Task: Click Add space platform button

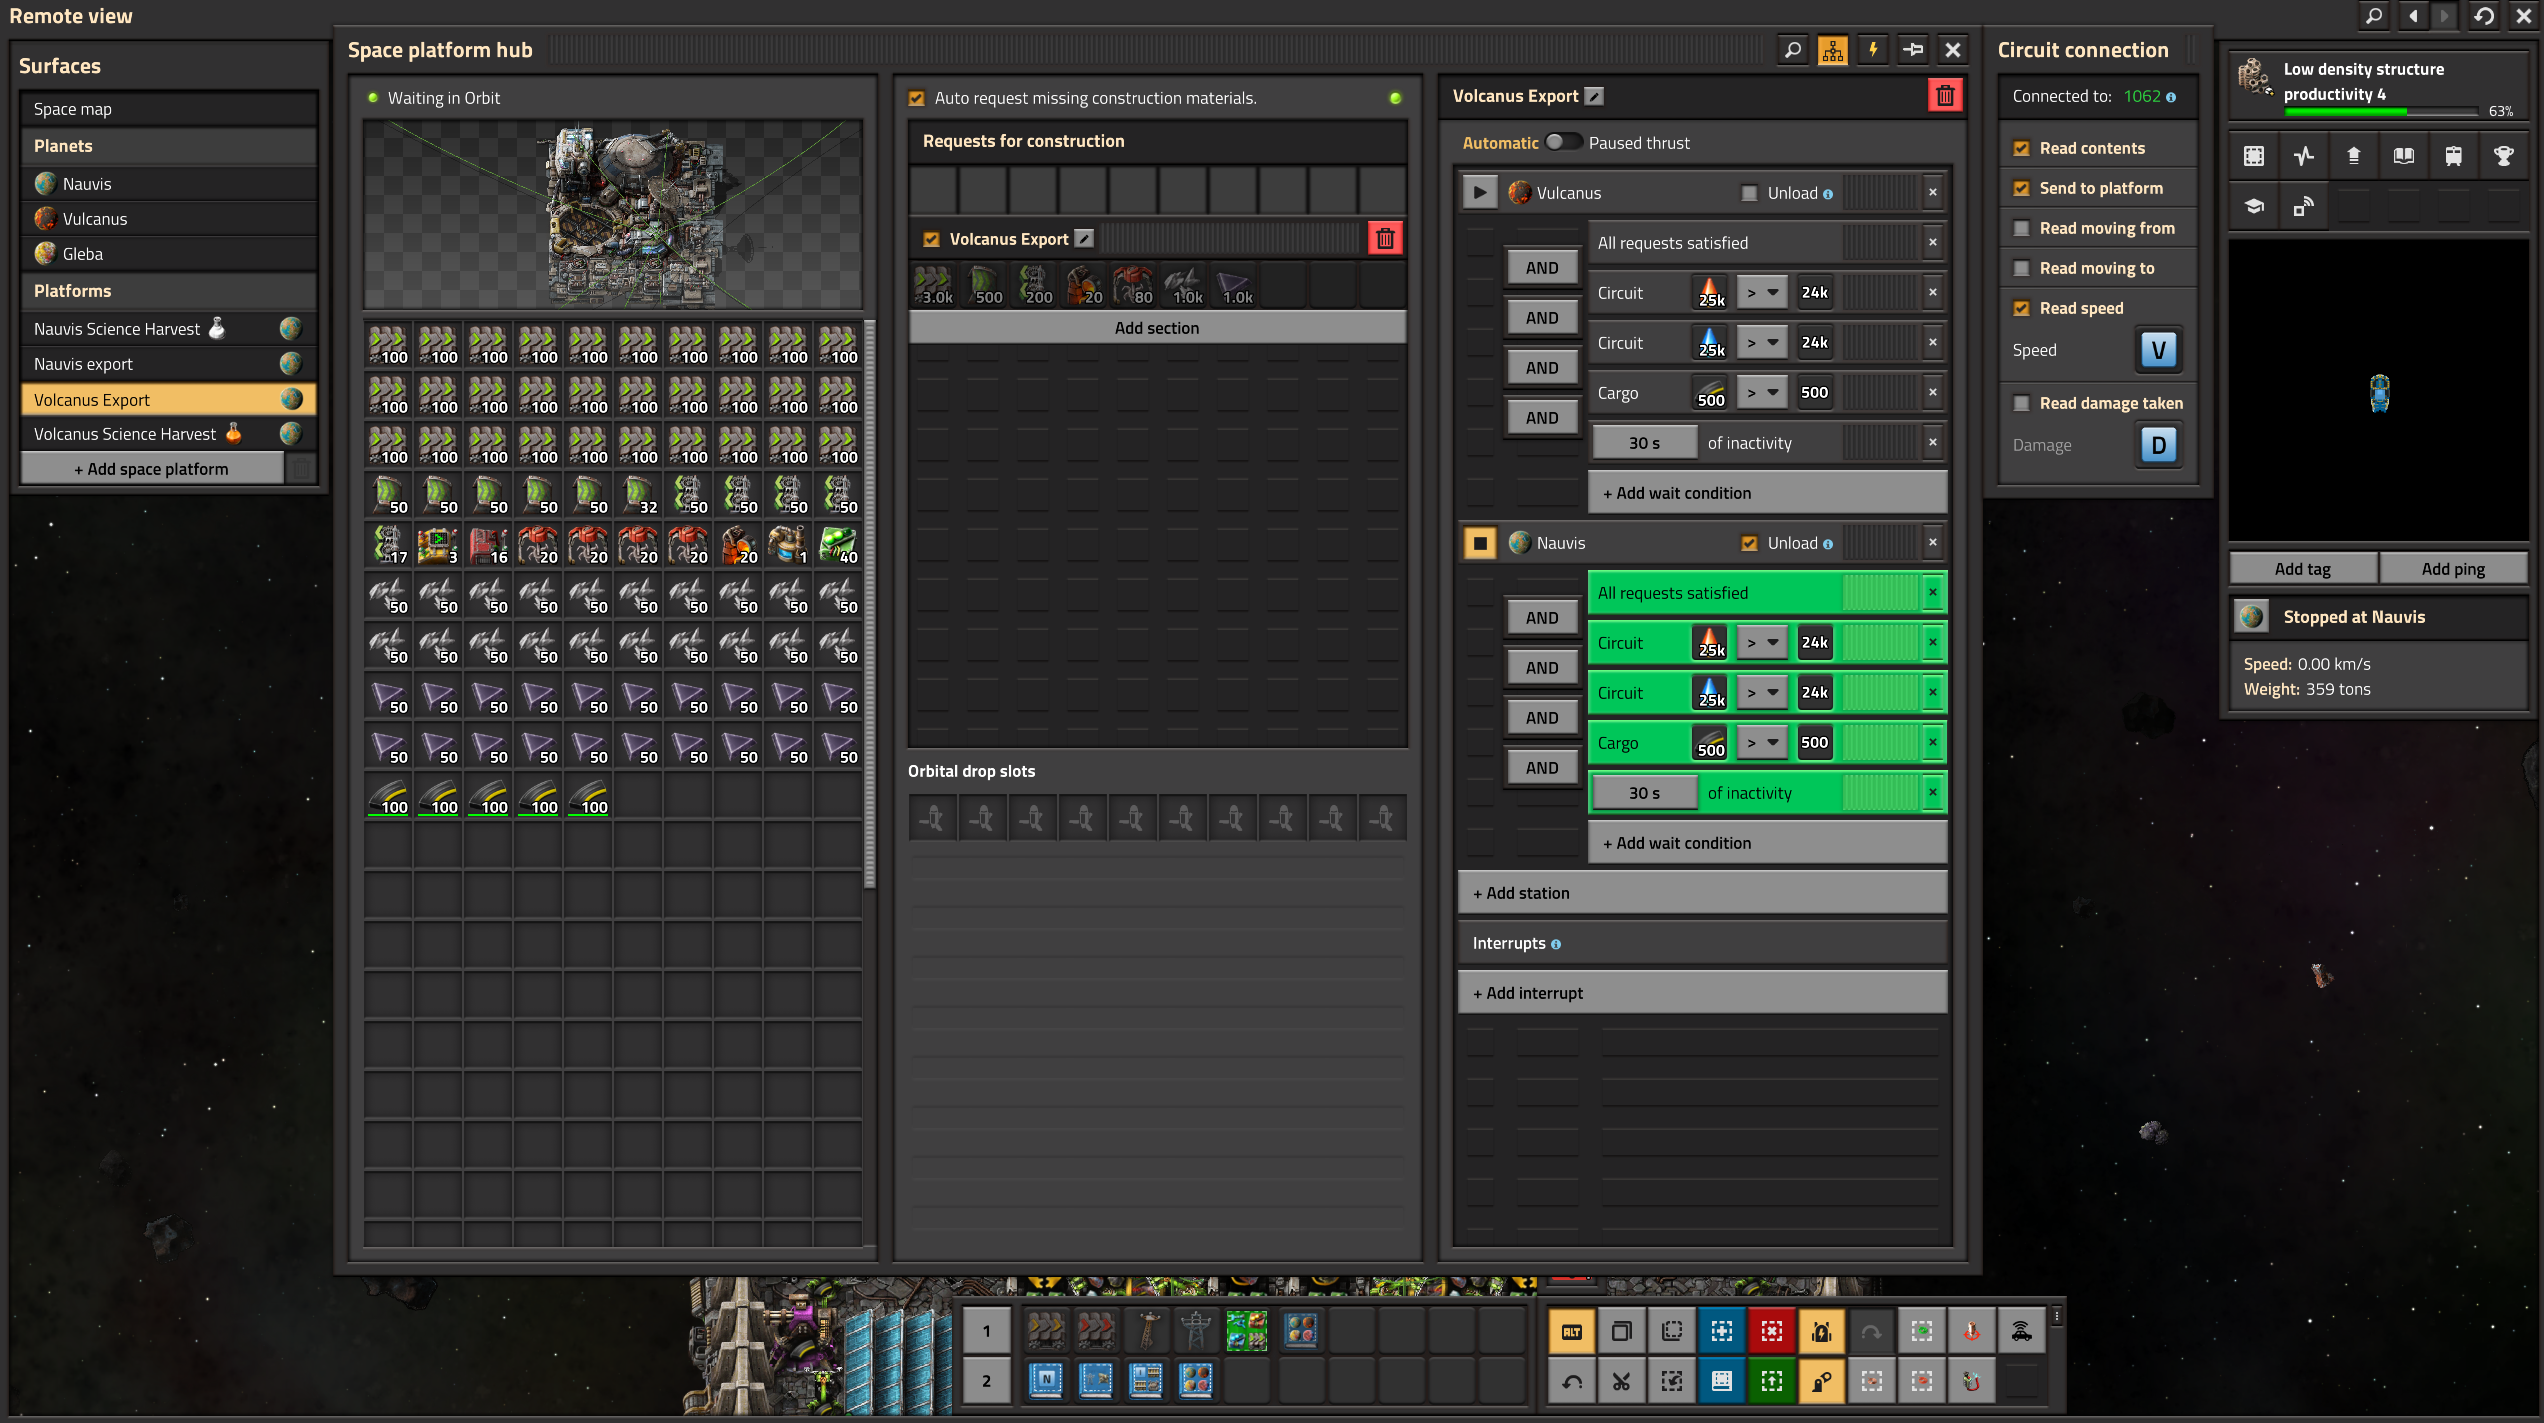Action: point(152,469)
